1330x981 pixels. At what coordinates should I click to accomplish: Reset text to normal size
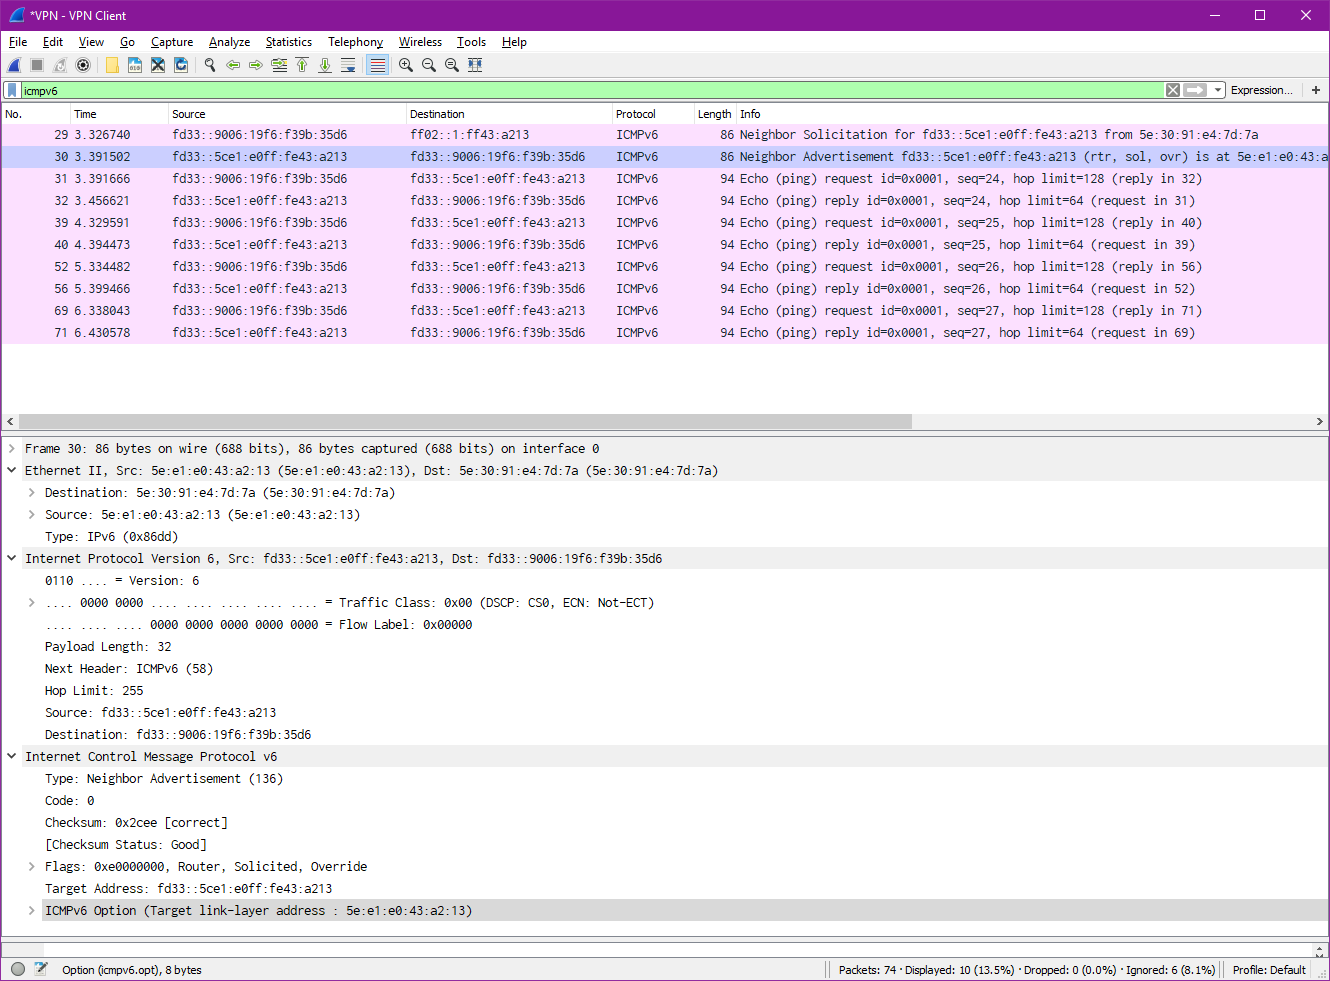(x=452, y=65)
